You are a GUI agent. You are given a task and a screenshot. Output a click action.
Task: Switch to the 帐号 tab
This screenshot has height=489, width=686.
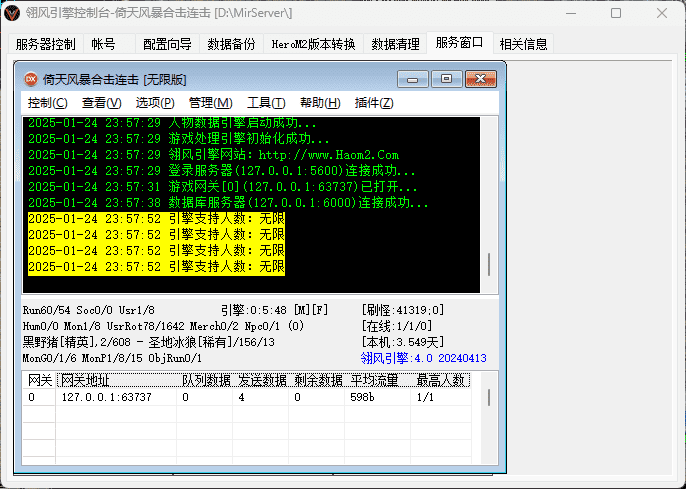[109, 44]
